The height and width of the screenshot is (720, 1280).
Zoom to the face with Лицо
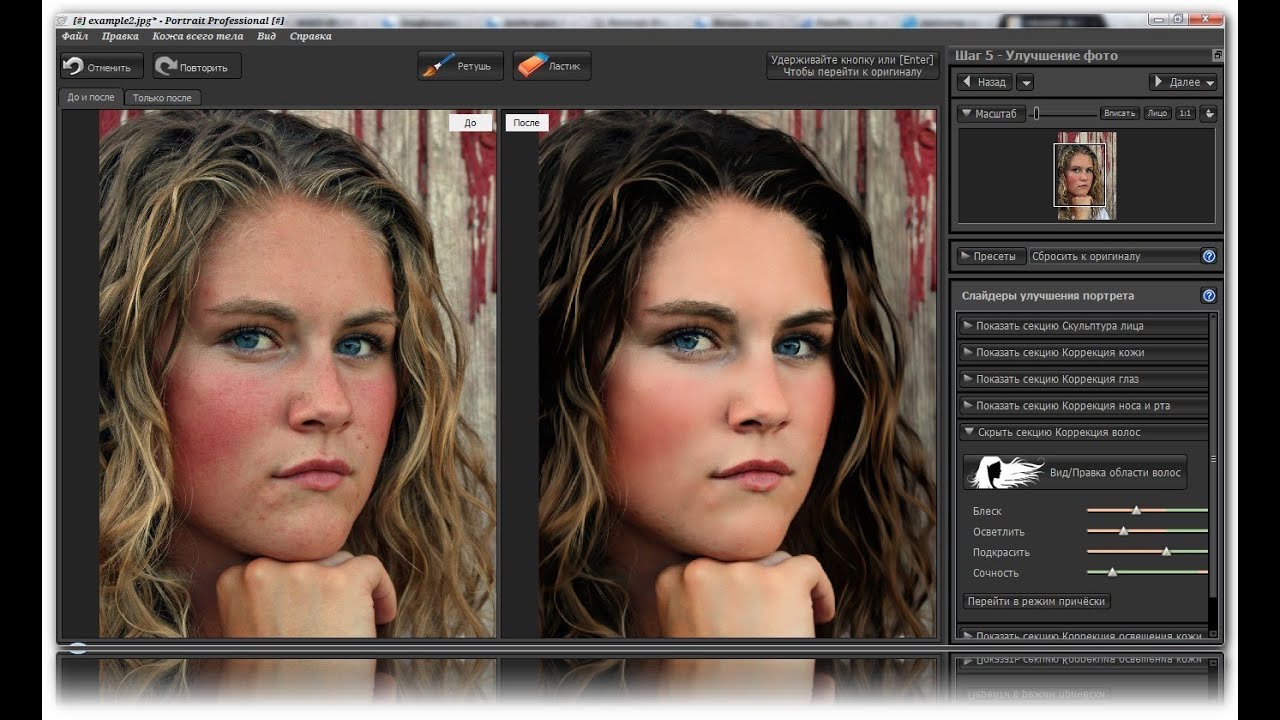[1158, 114]
